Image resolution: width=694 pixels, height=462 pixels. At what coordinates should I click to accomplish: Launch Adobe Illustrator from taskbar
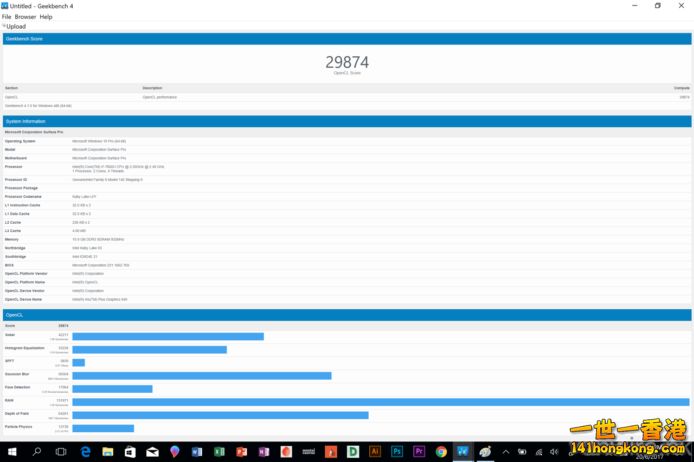pyautogui.click(x=375, y=451)
